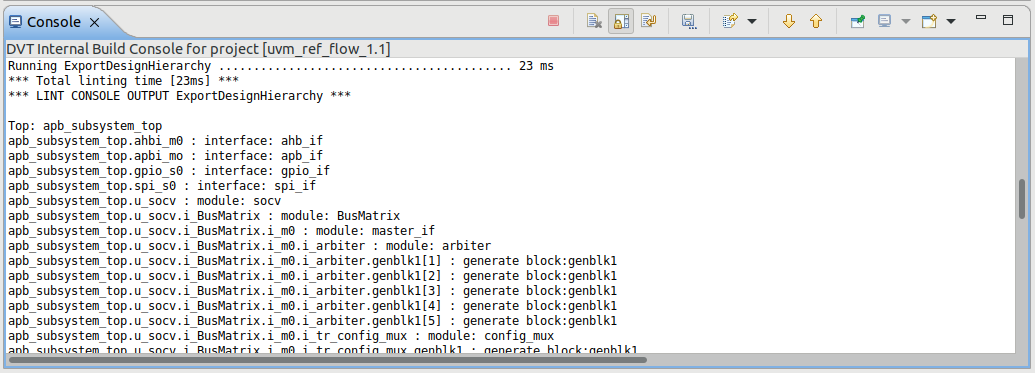This screenshot has height=373, width=1035.
Task: Minimize the Console view
Action: [982, 18]
